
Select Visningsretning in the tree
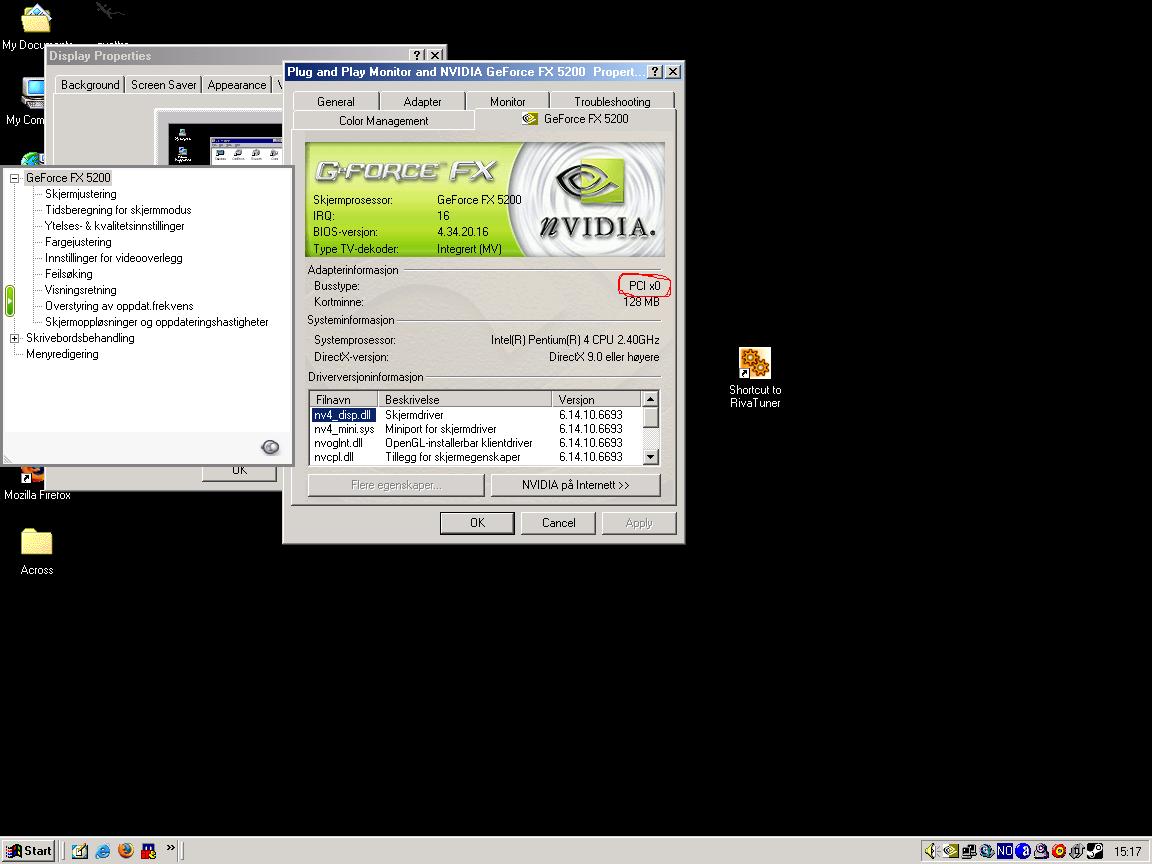81,290
